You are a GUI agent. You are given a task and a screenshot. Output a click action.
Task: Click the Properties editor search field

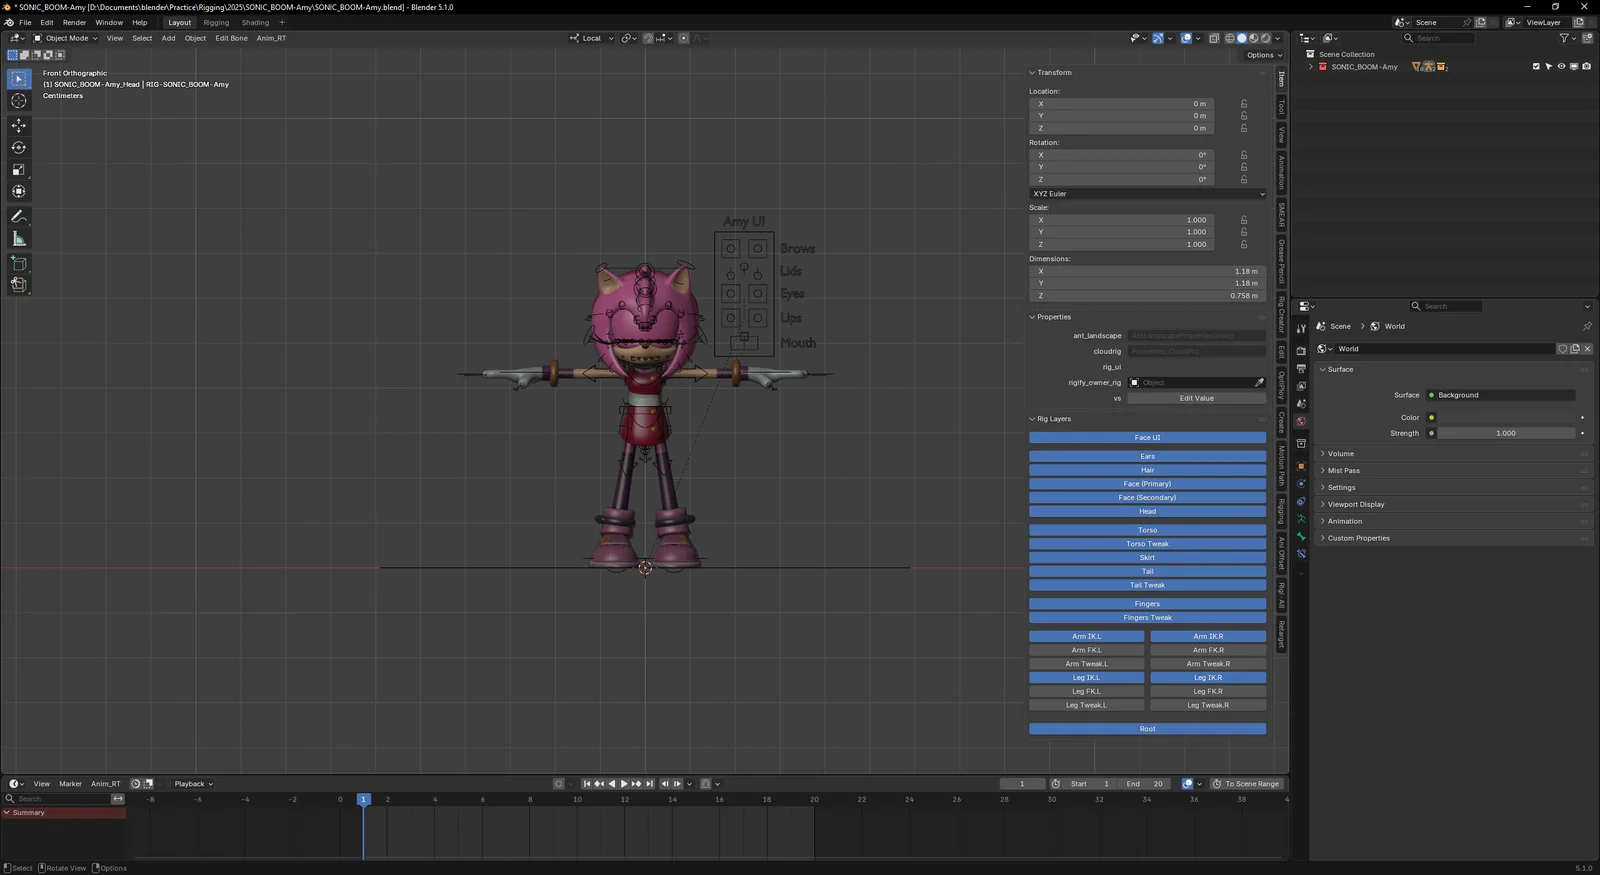(x=1445, y=306)
